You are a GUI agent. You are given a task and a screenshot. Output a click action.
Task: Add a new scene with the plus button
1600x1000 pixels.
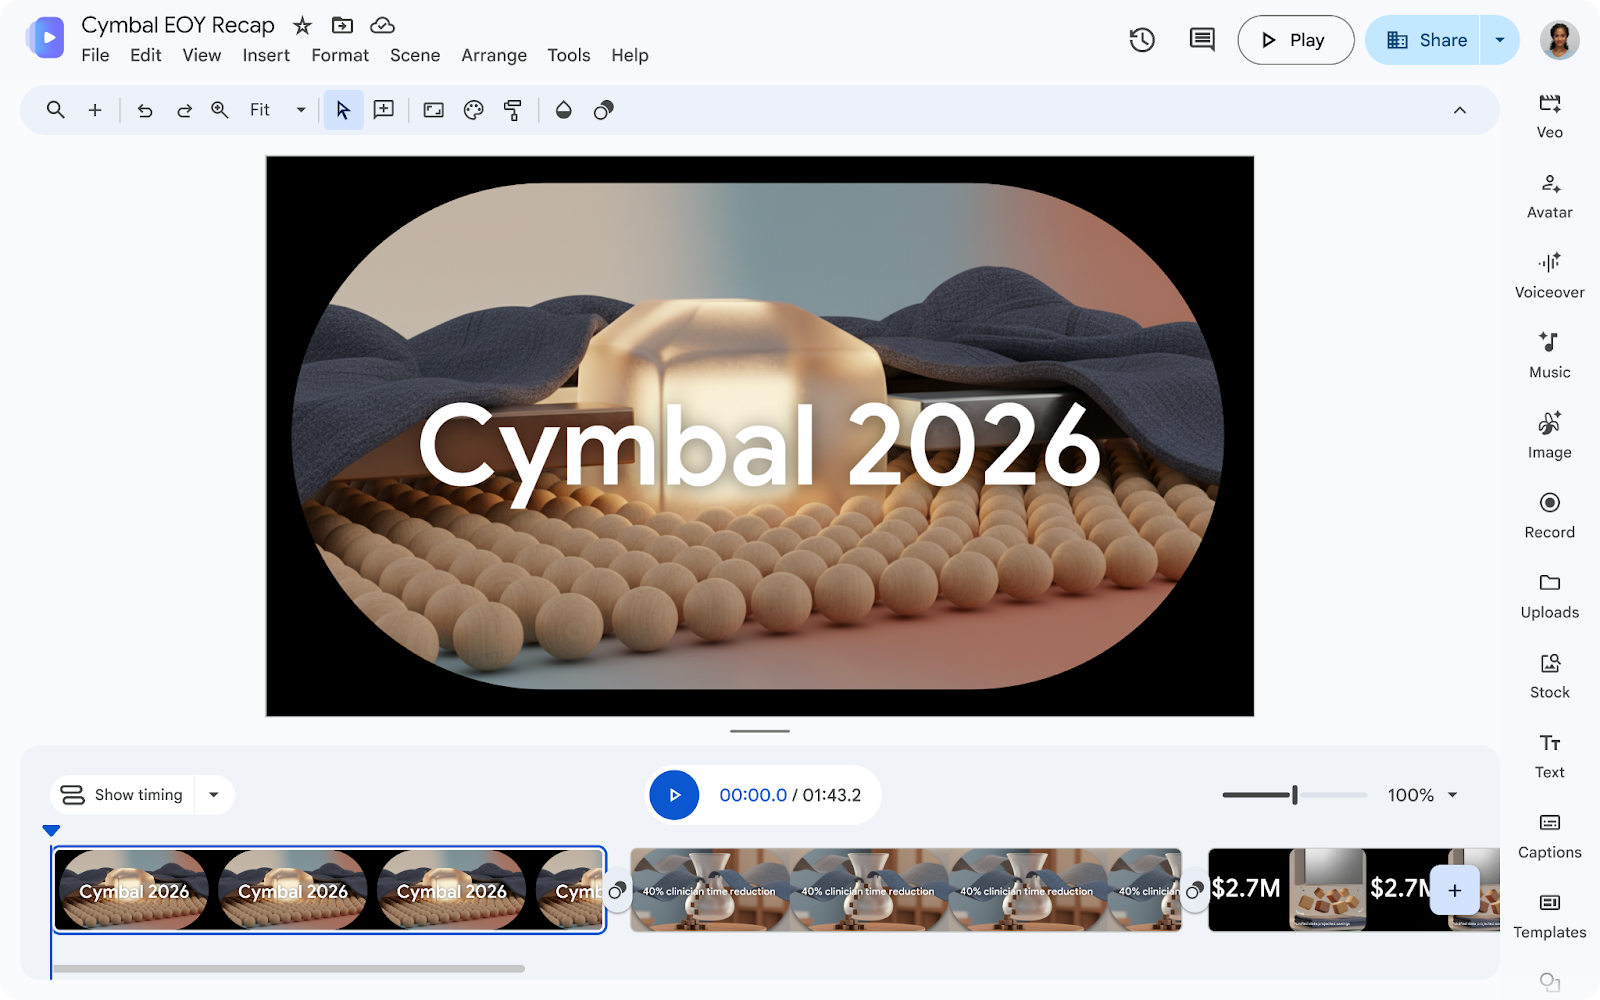coord(1455,890)
